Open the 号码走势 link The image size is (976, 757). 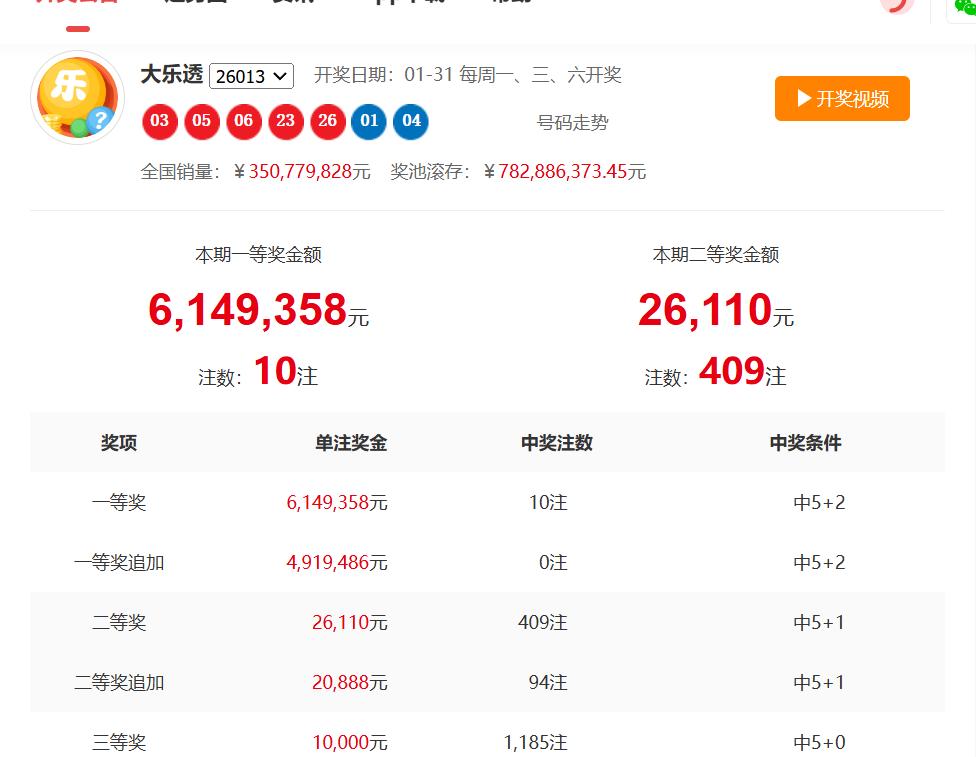[575, 122]
